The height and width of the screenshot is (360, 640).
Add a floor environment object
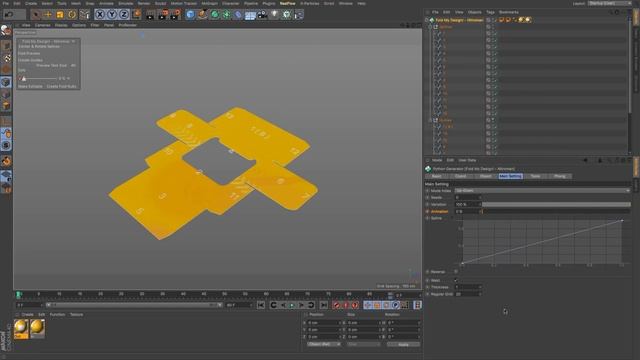(x=250, y=15)
